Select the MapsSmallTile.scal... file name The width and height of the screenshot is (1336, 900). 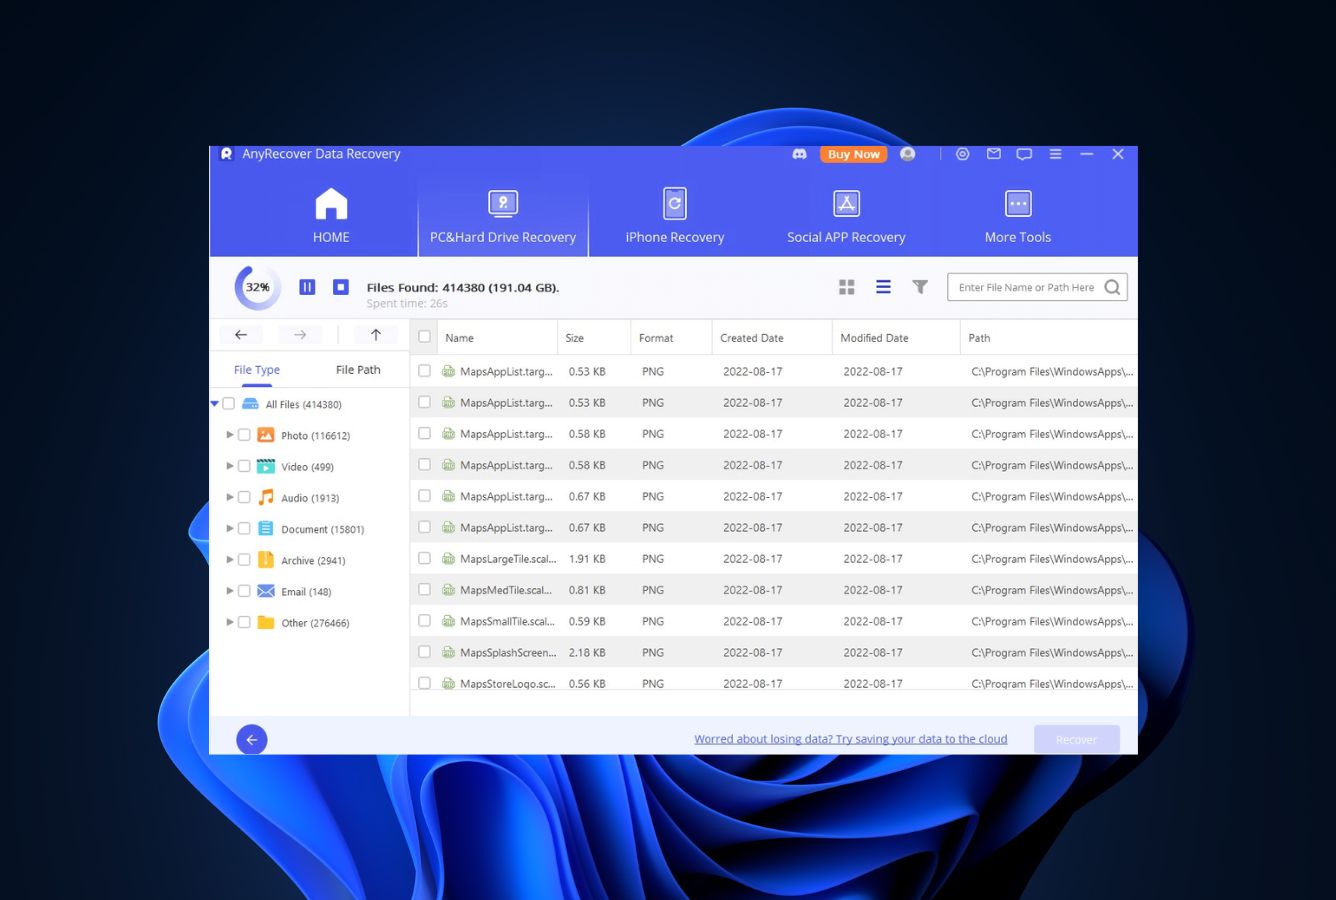pos(507,621)
